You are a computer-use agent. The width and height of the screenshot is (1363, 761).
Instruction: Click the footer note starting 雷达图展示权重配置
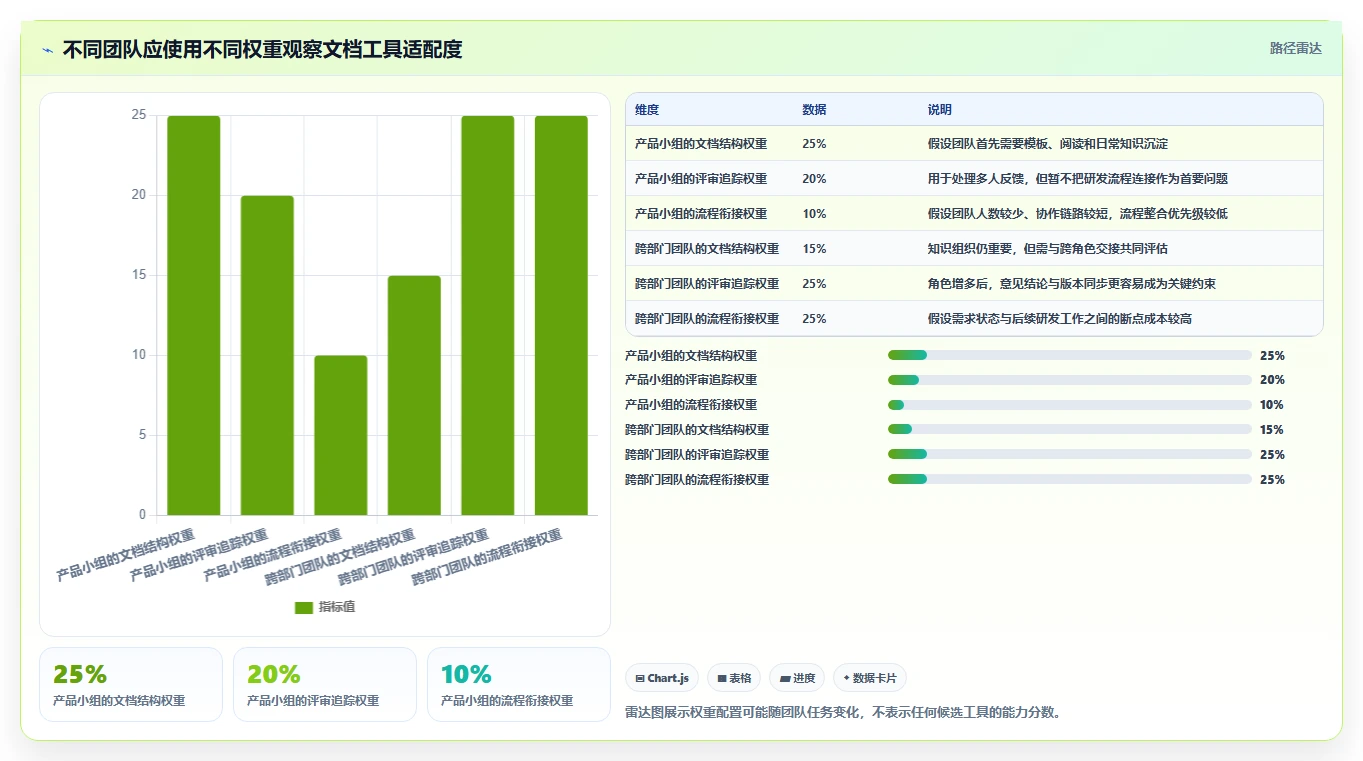(843, 713)
